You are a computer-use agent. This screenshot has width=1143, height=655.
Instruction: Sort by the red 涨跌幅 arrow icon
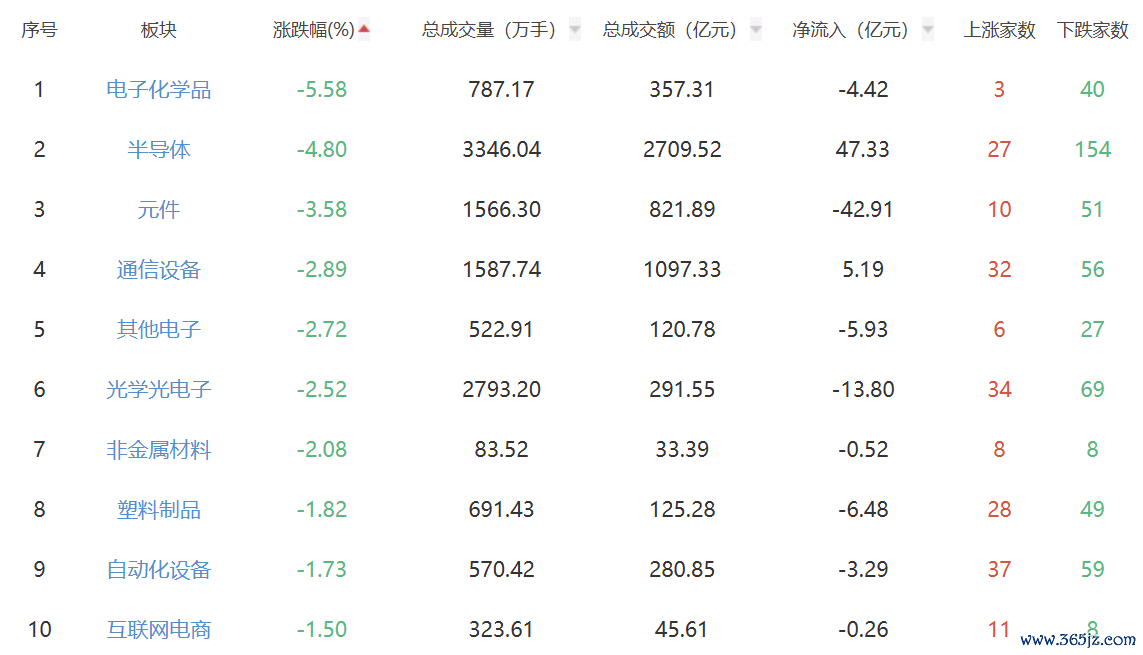[x=364, y=29]
